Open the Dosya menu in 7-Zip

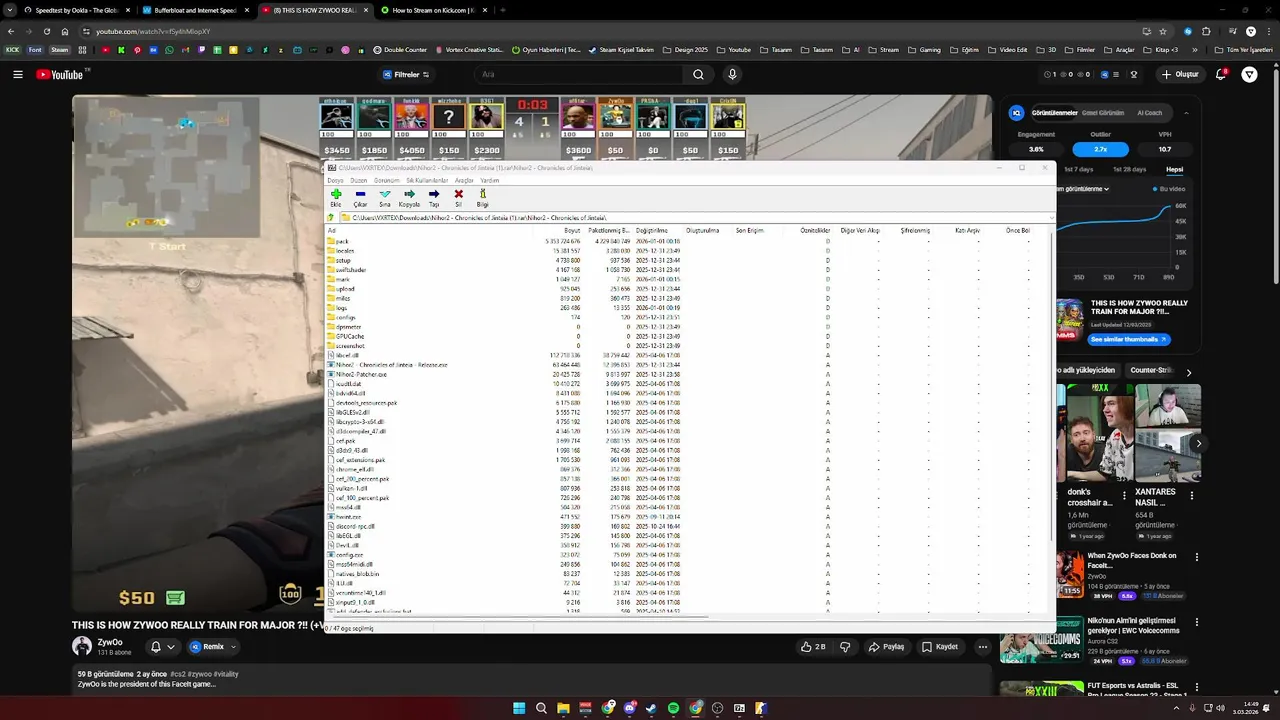pos(335,180)
